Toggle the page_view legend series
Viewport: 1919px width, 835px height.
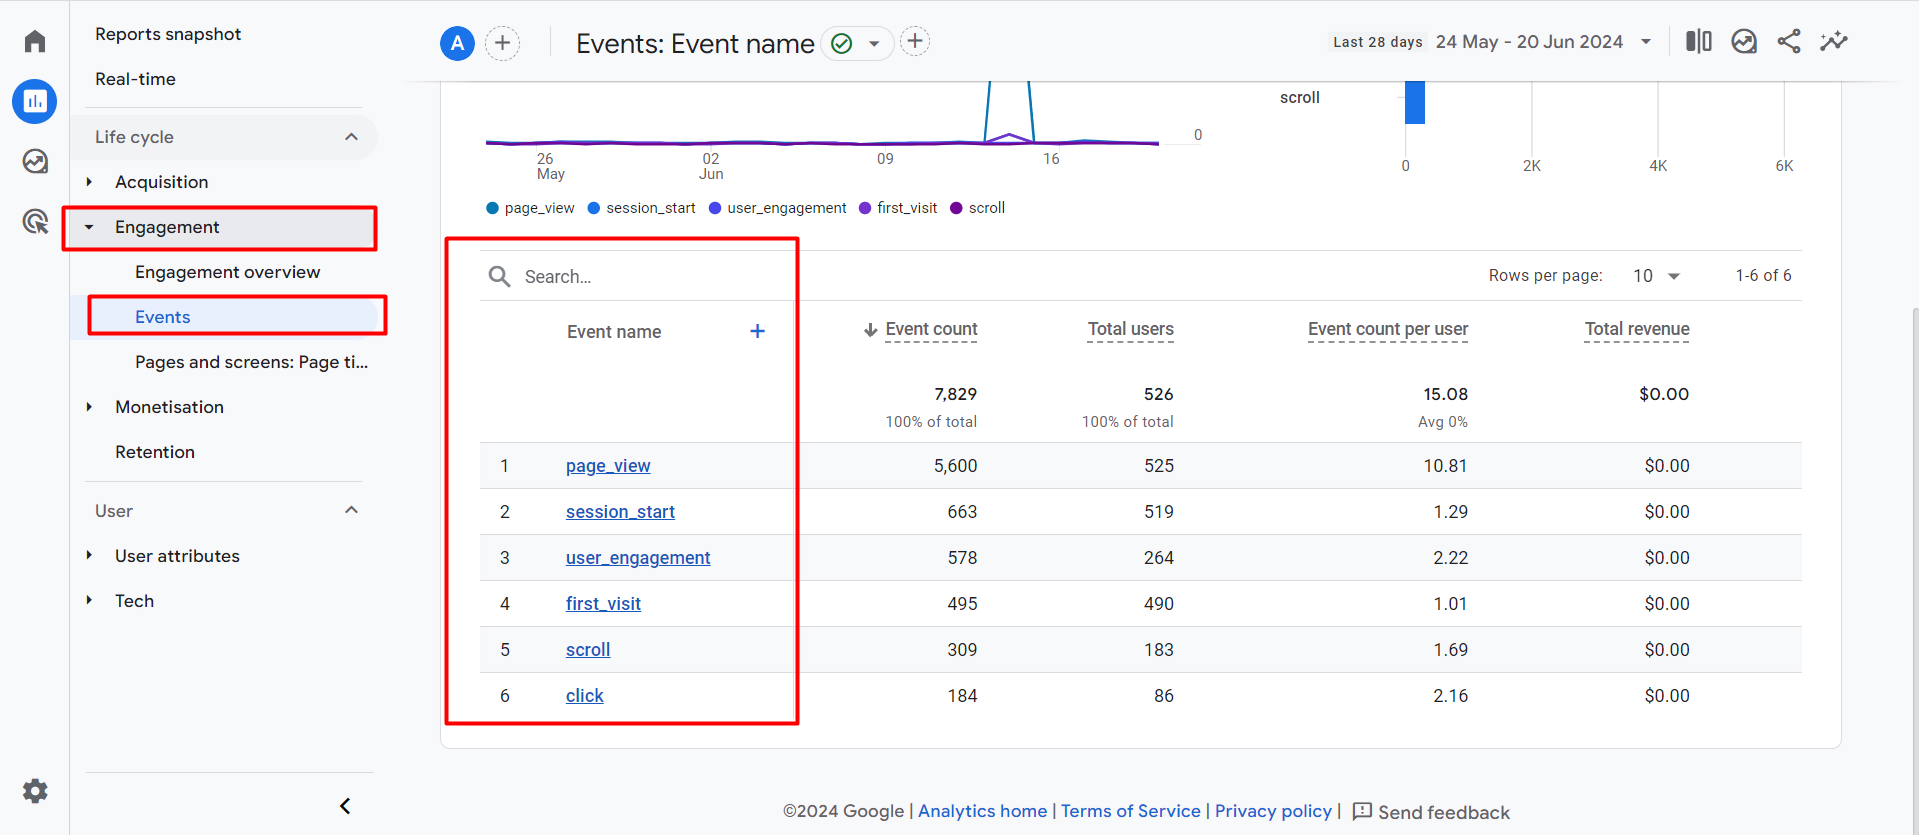pyautogui.click(x=530, y=208)
